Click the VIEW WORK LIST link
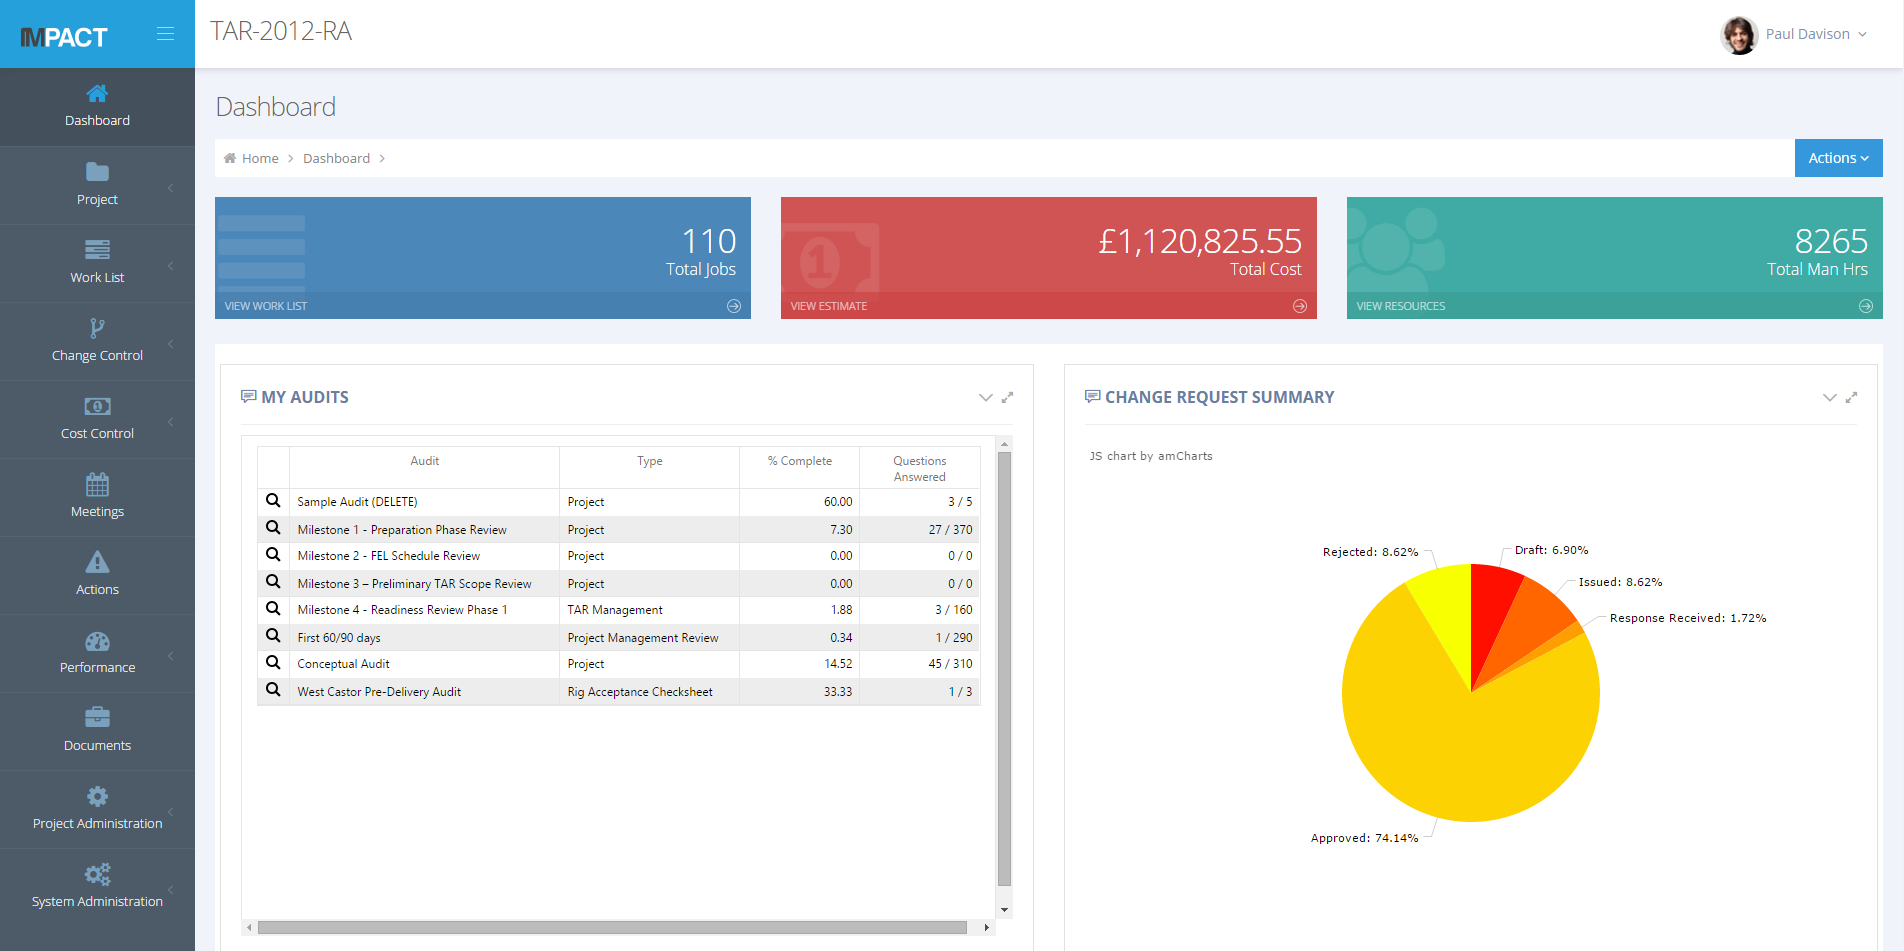This screenshot has width=1904, height=951. (x=266, y=306)
